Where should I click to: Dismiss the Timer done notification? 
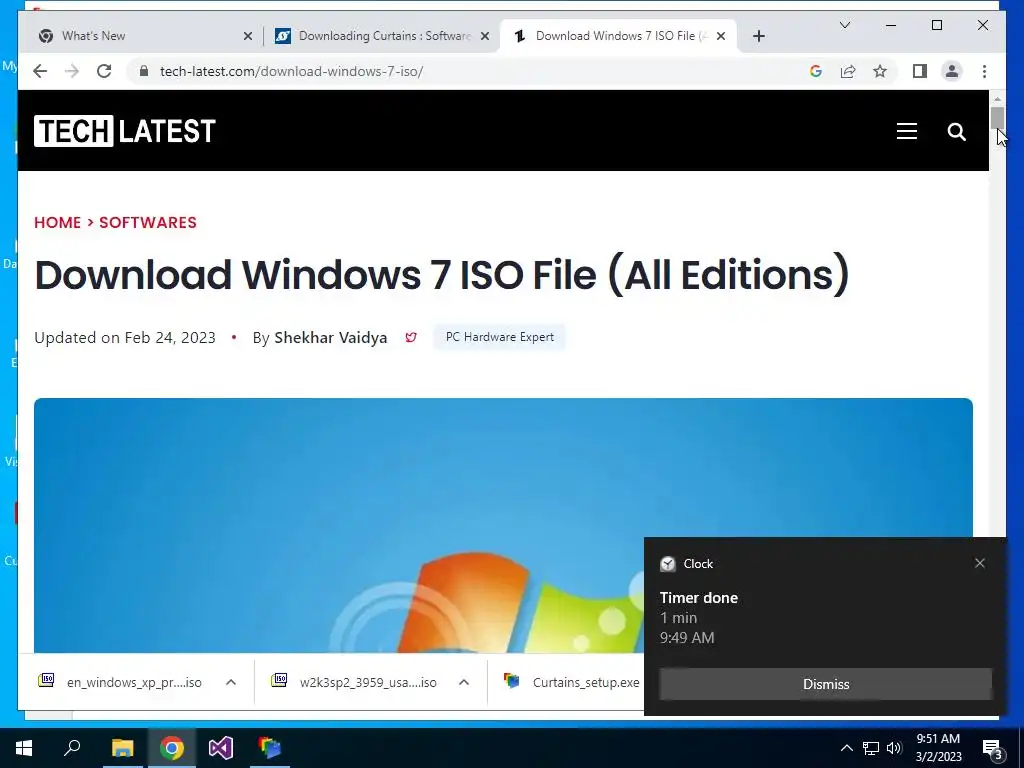click(825, 684)
